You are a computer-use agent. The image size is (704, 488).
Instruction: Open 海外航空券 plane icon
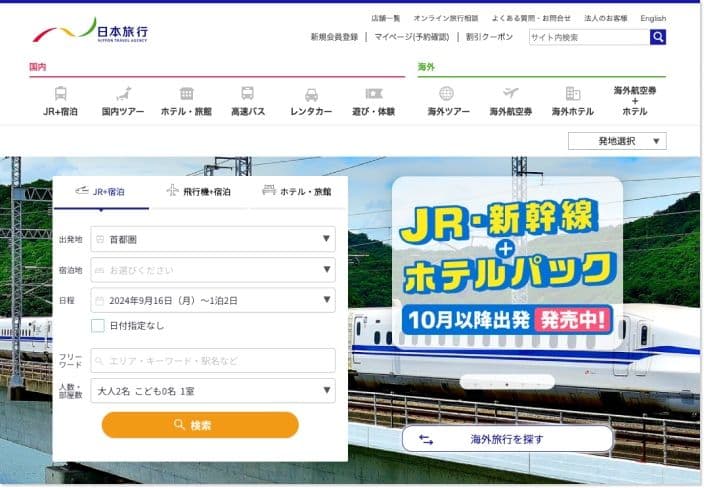510,94
